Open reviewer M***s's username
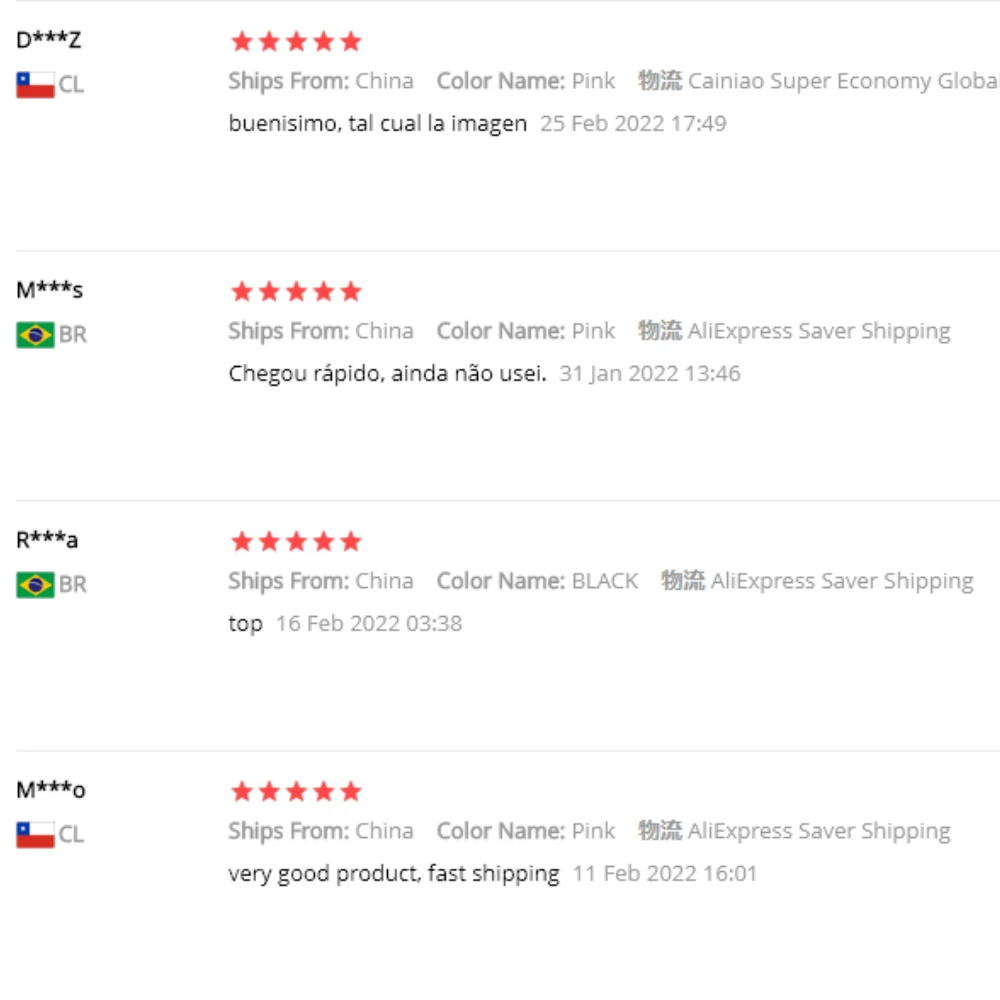This screenshot has height=1000, width=1000. tap(50, 291)
